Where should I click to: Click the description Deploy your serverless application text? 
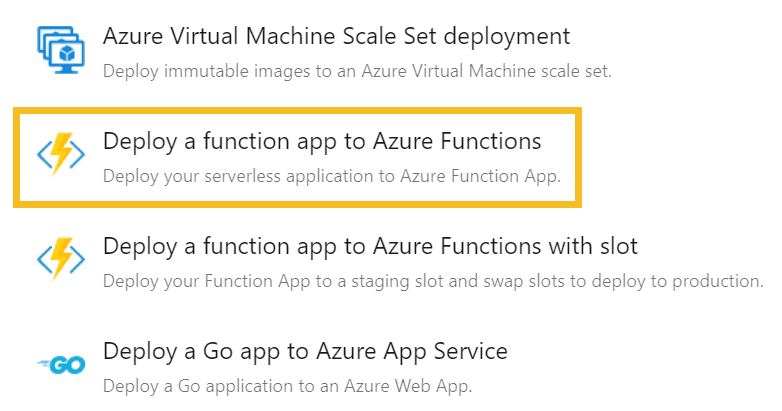(x=332, y=177)
